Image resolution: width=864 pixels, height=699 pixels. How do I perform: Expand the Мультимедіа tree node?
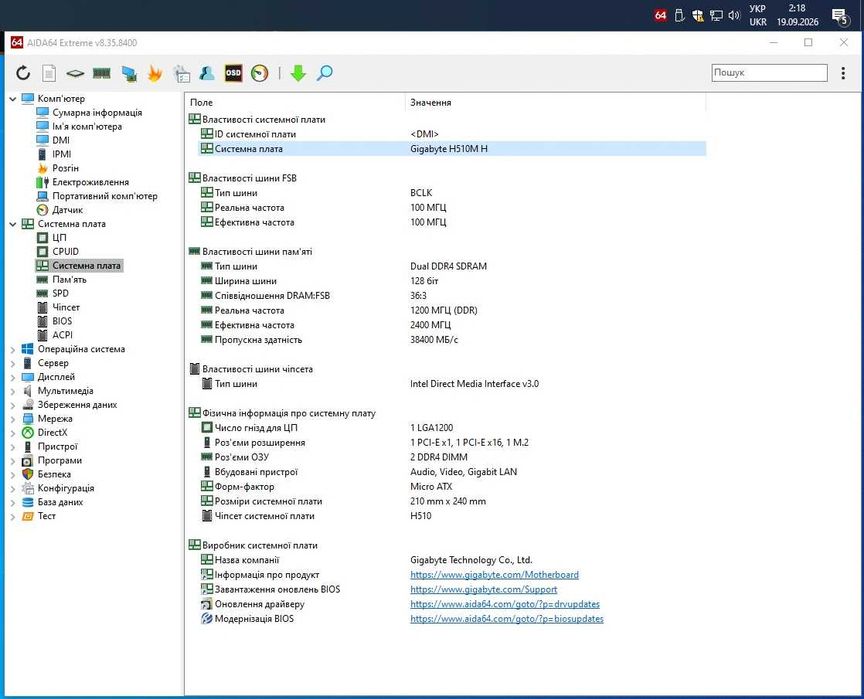tap(13, 391)
